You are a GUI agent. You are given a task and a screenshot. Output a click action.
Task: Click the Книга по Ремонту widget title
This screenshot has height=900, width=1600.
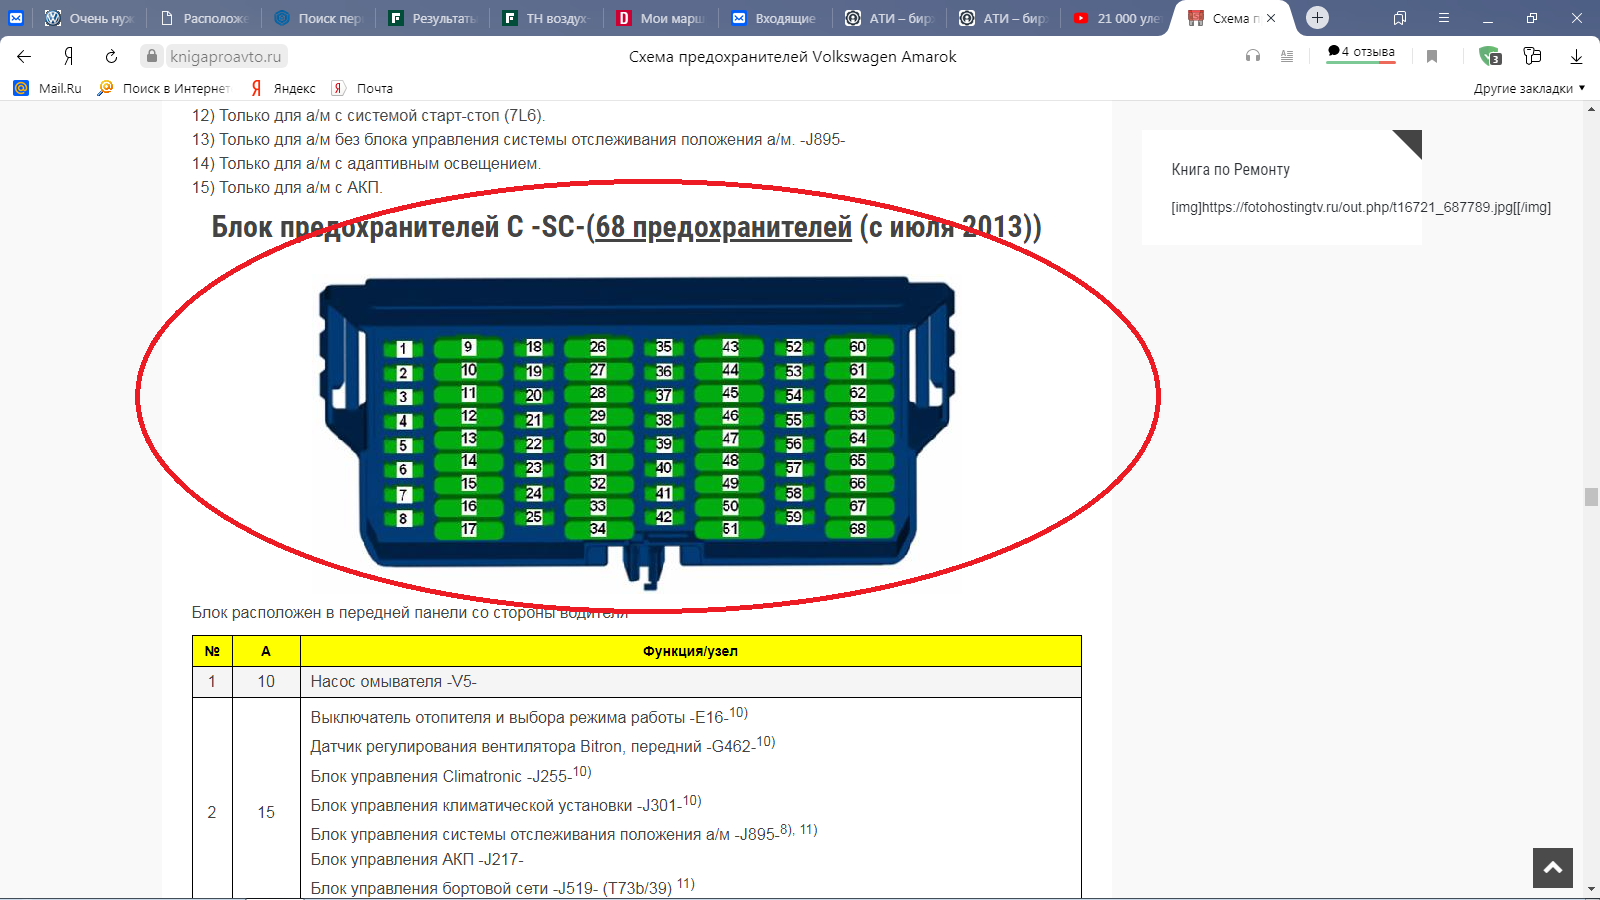(1230, 169)
